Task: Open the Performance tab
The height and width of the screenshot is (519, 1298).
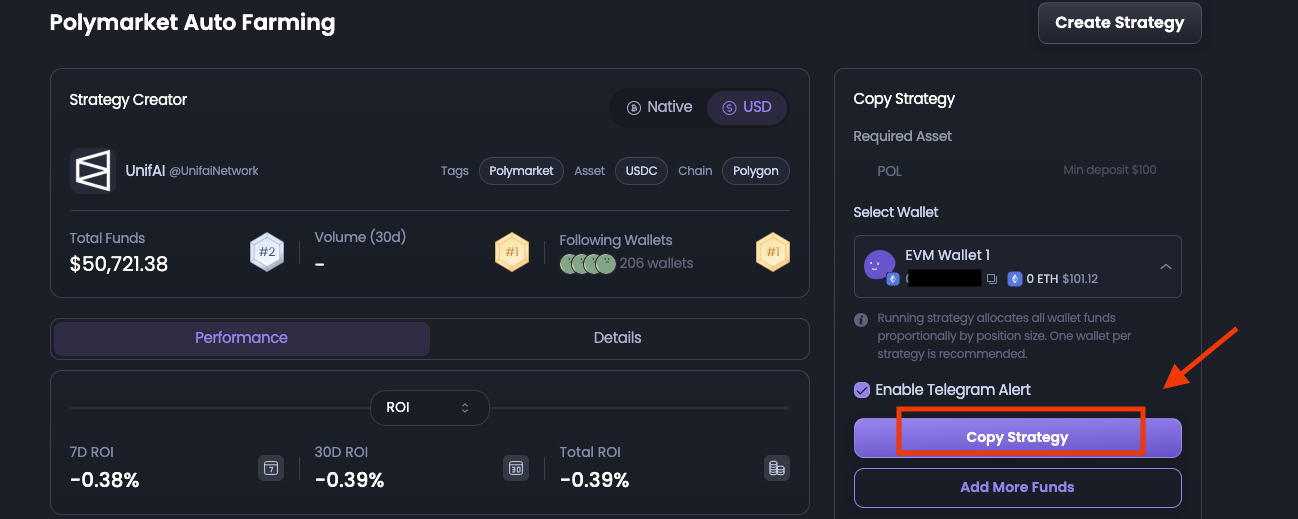Action: 241,338
